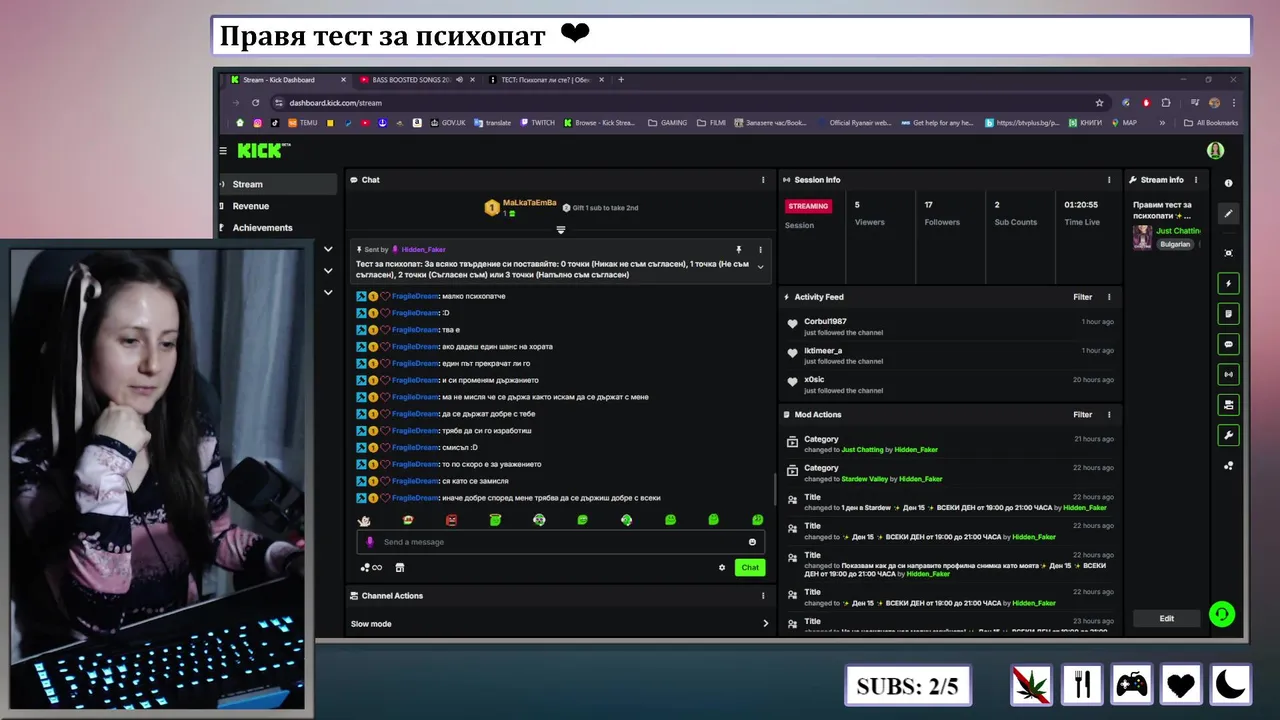Open a new browser tab with the plus button
The height and width of the screenshot is (720, 1280).
click(x=621, y=80)
